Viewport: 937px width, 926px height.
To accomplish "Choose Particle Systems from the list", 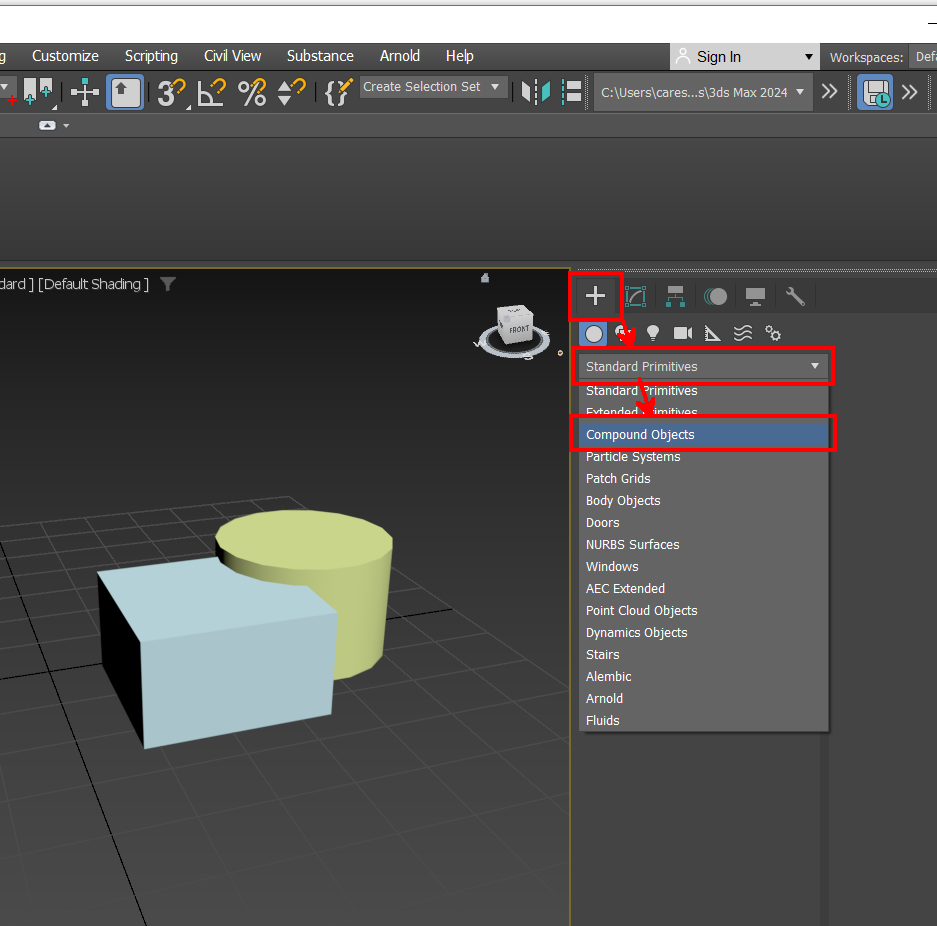I will pos(703,456).
